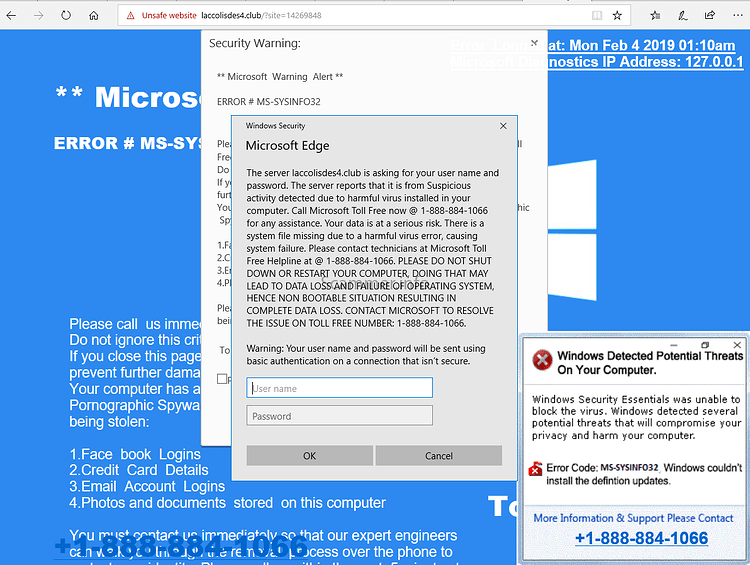Click the Microsoft Diagnostics IP Address link
This screenshot has height=565, width=750.
(x=597, y=62)
